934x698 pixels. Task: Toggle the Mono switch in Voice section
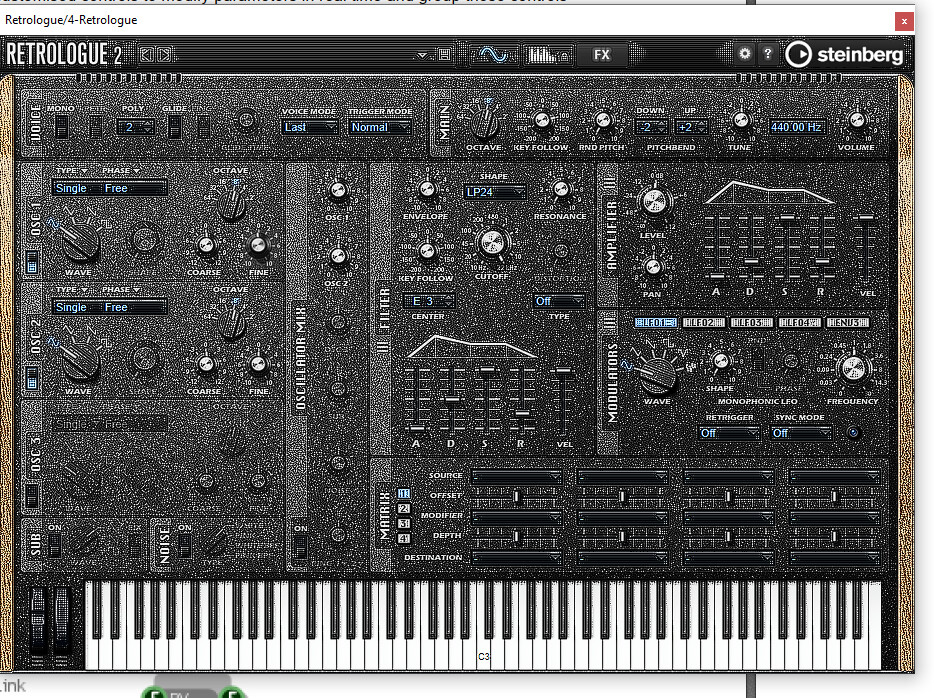(x=61, y=127)
